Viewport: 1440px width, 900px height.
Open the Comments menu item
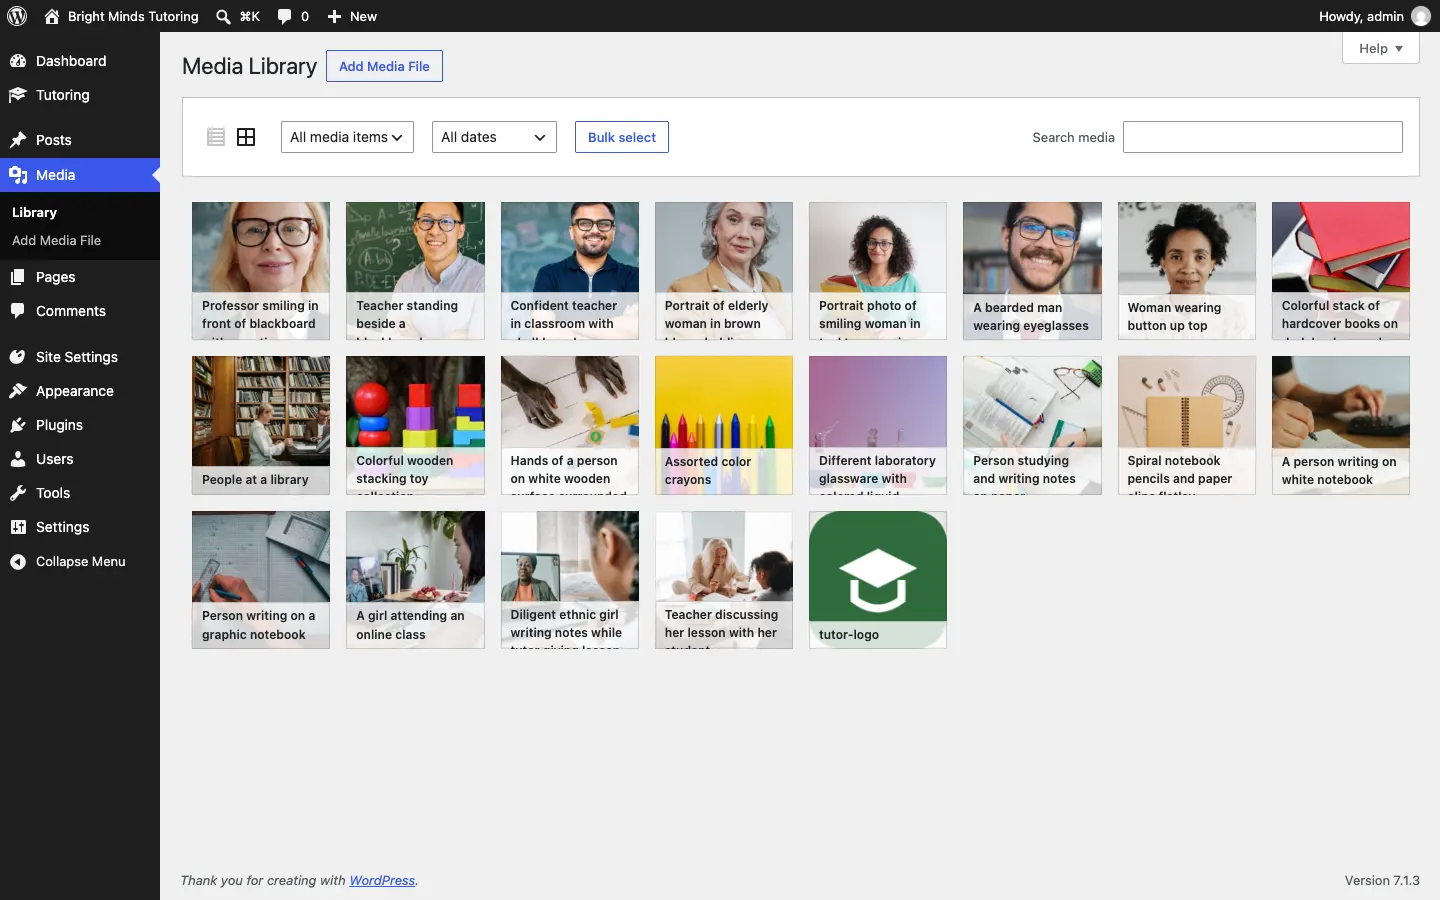[x=80, y=311]
